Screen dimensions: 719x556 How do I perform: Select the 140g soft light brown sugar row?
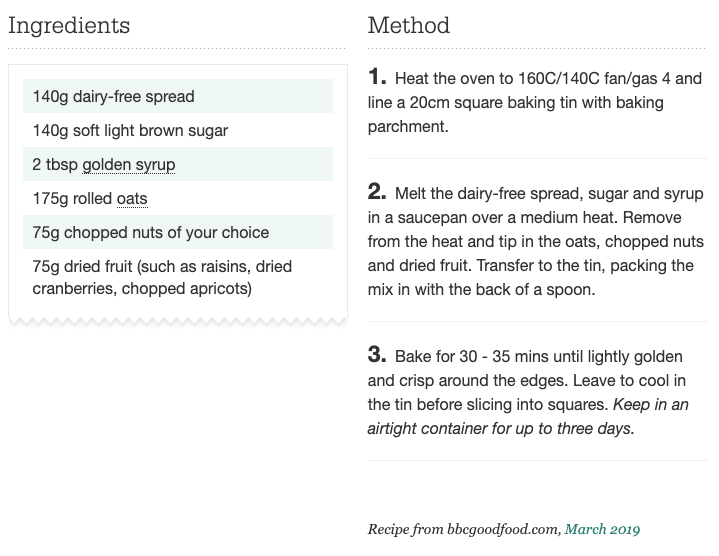pos(178,130)
